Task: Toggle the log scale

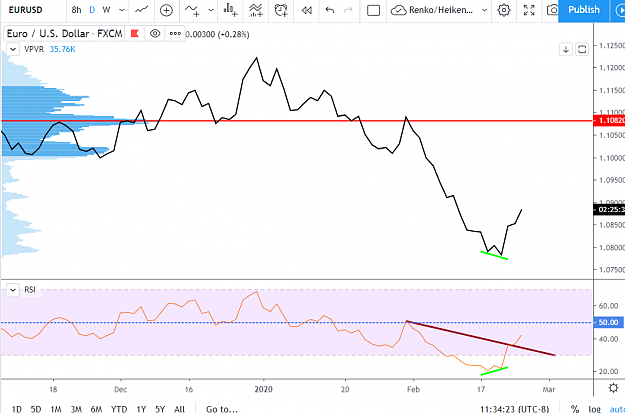Action: pos(594,409)
